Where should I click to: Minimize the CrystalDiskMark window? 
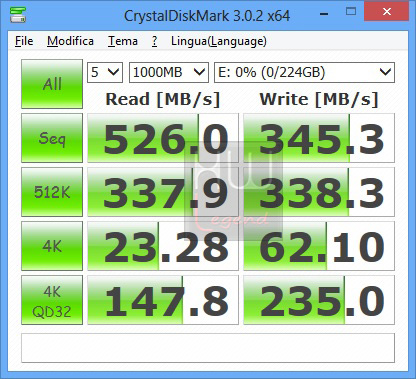coord(324,14)
